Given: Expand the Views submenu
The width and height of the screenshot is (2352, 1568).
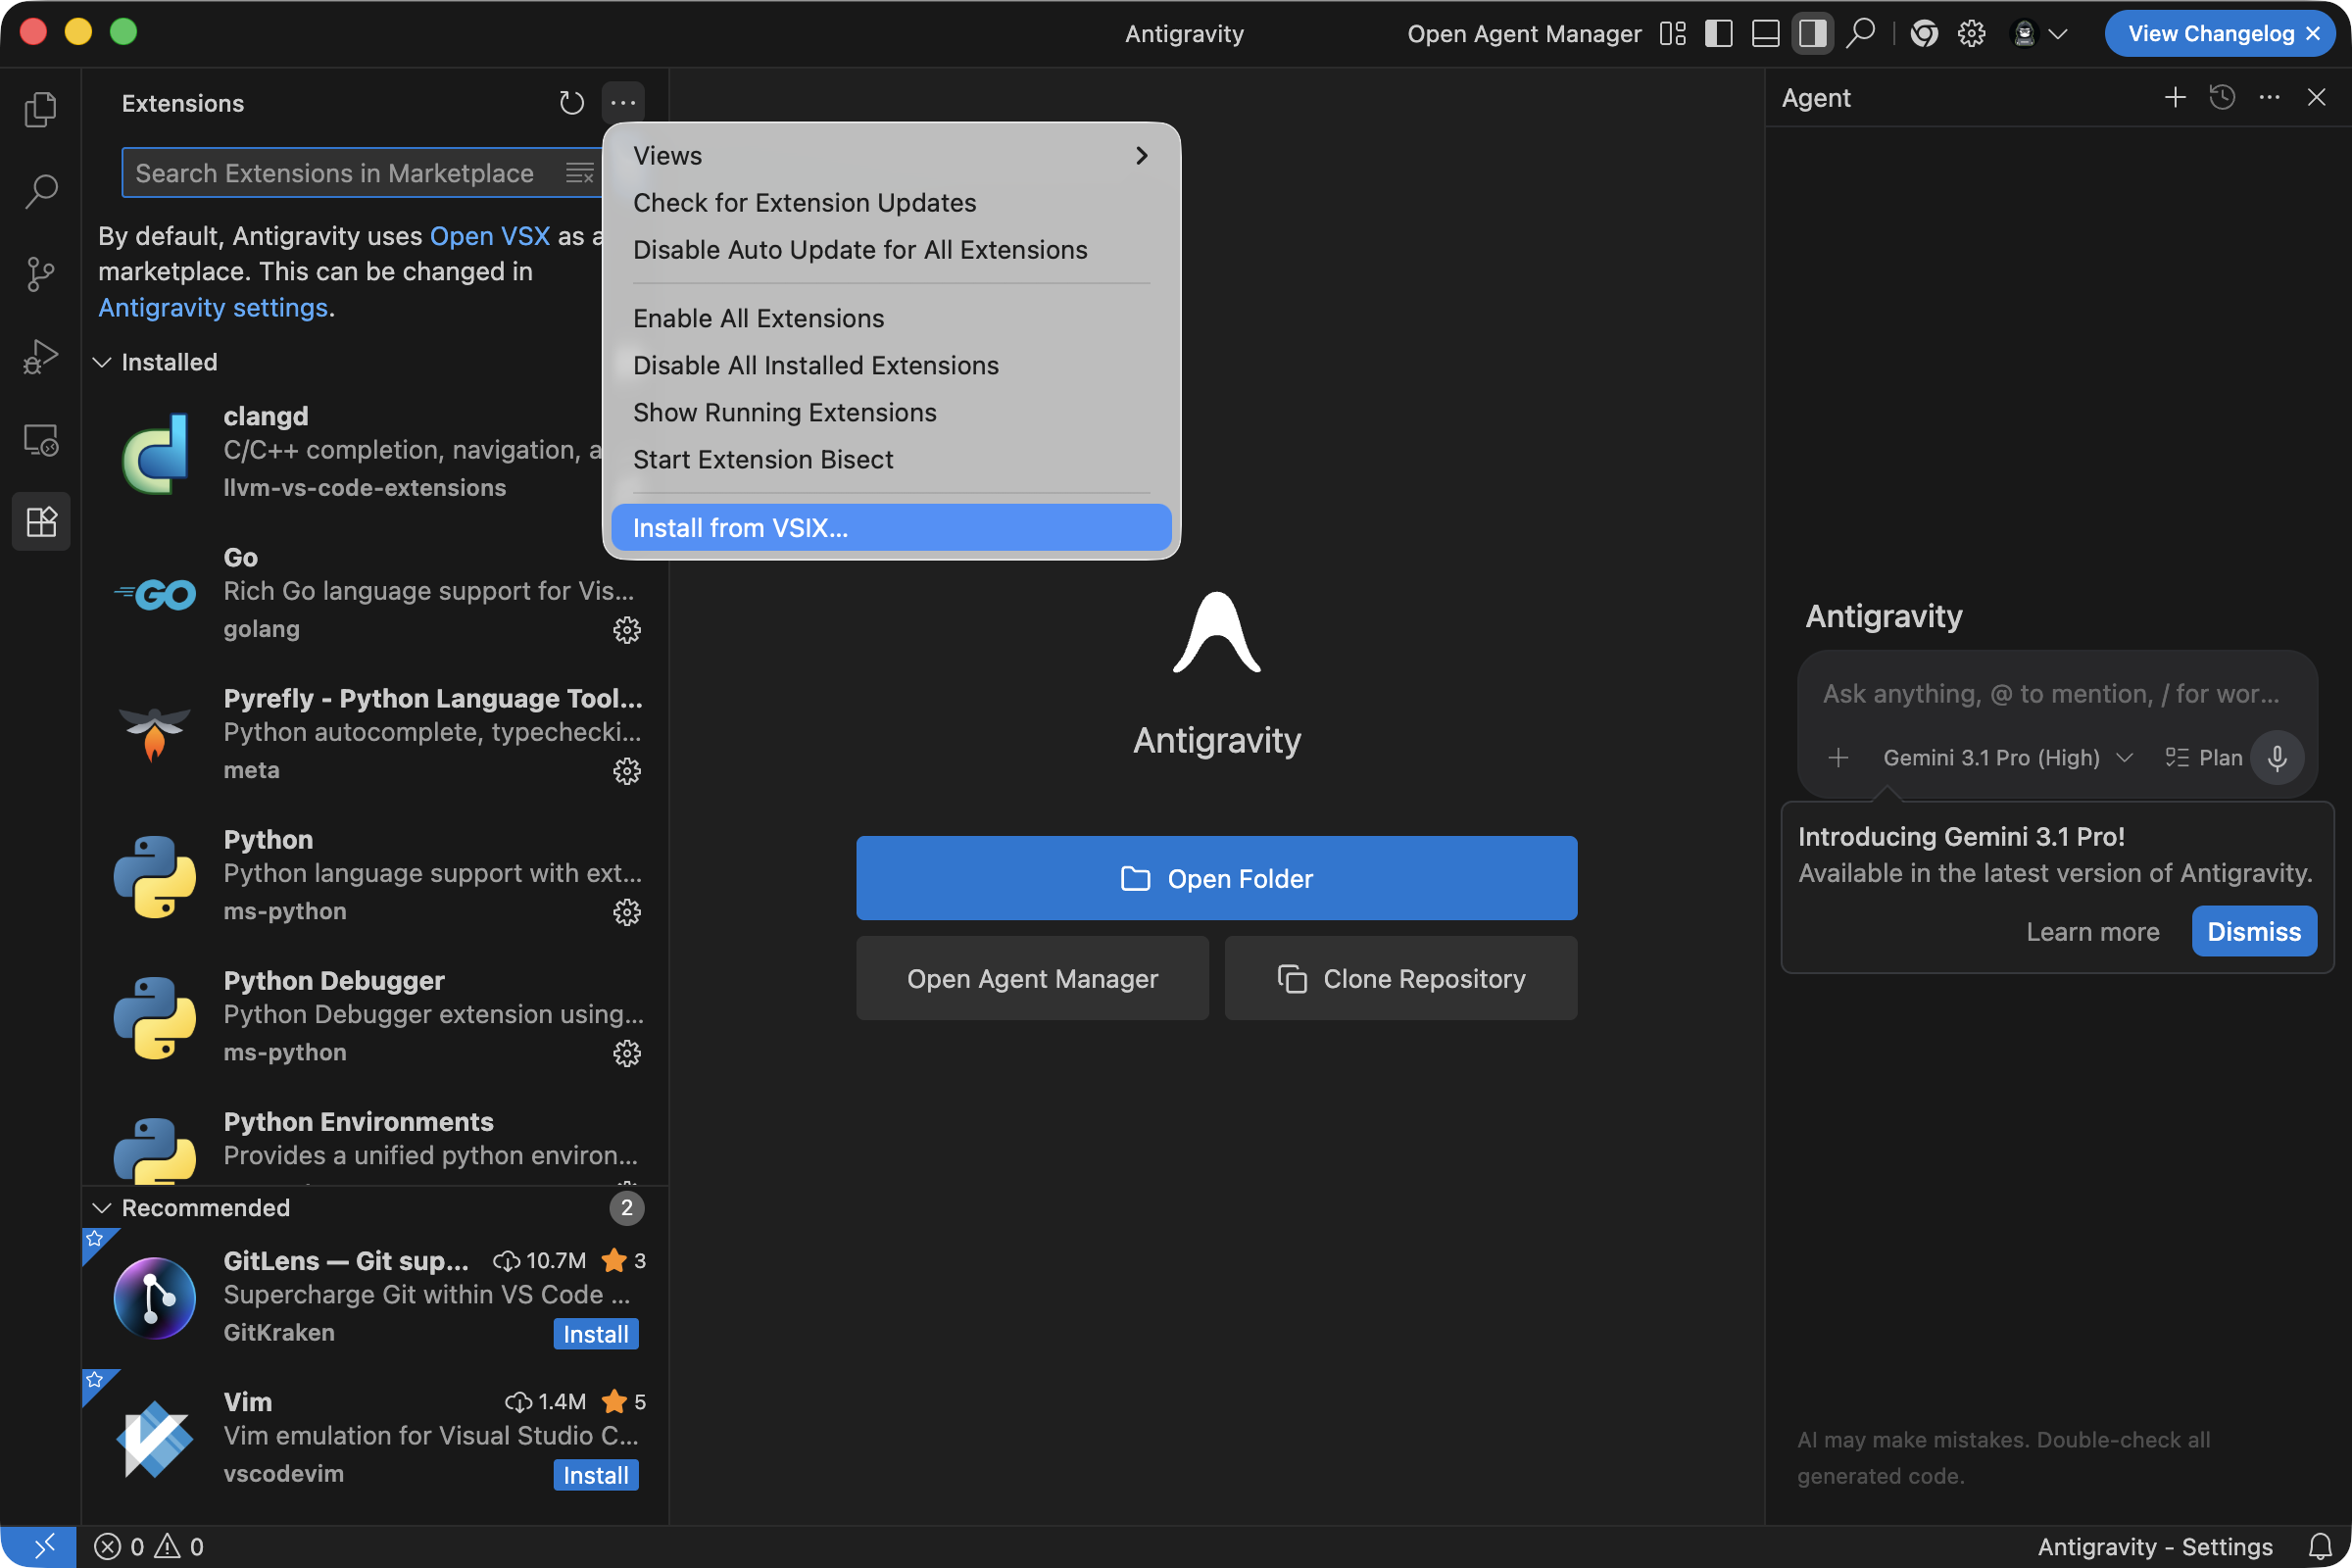Looking at the screenshot, I should click(x=891, y=156).
